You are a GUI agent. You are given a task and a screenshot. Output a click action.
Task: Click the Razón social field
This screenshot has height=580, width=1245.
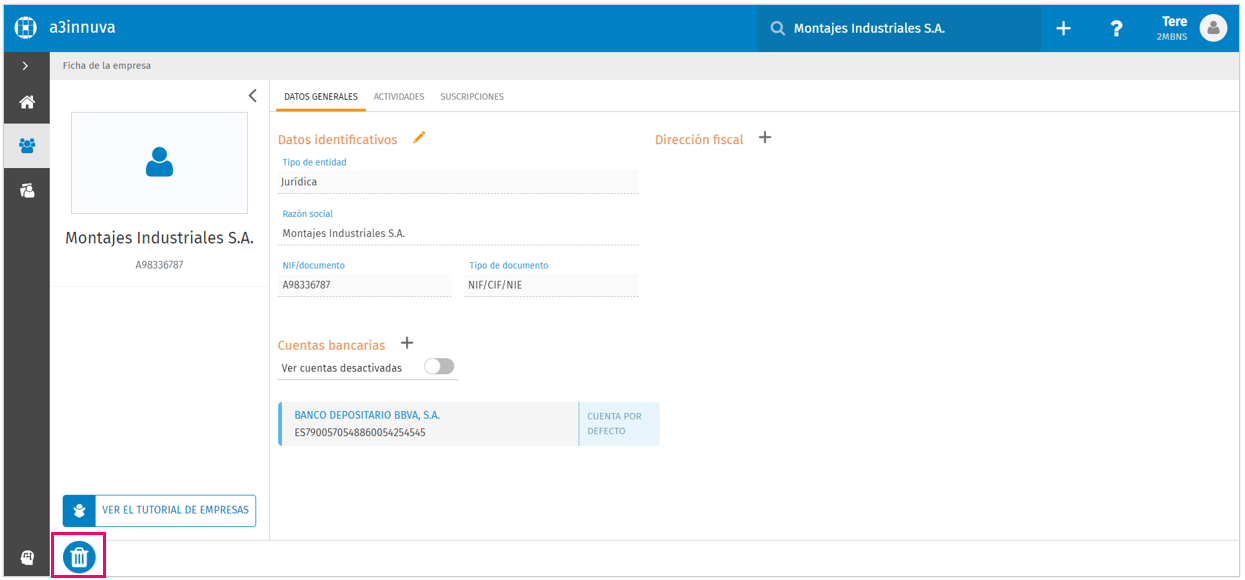pos(458,233)
